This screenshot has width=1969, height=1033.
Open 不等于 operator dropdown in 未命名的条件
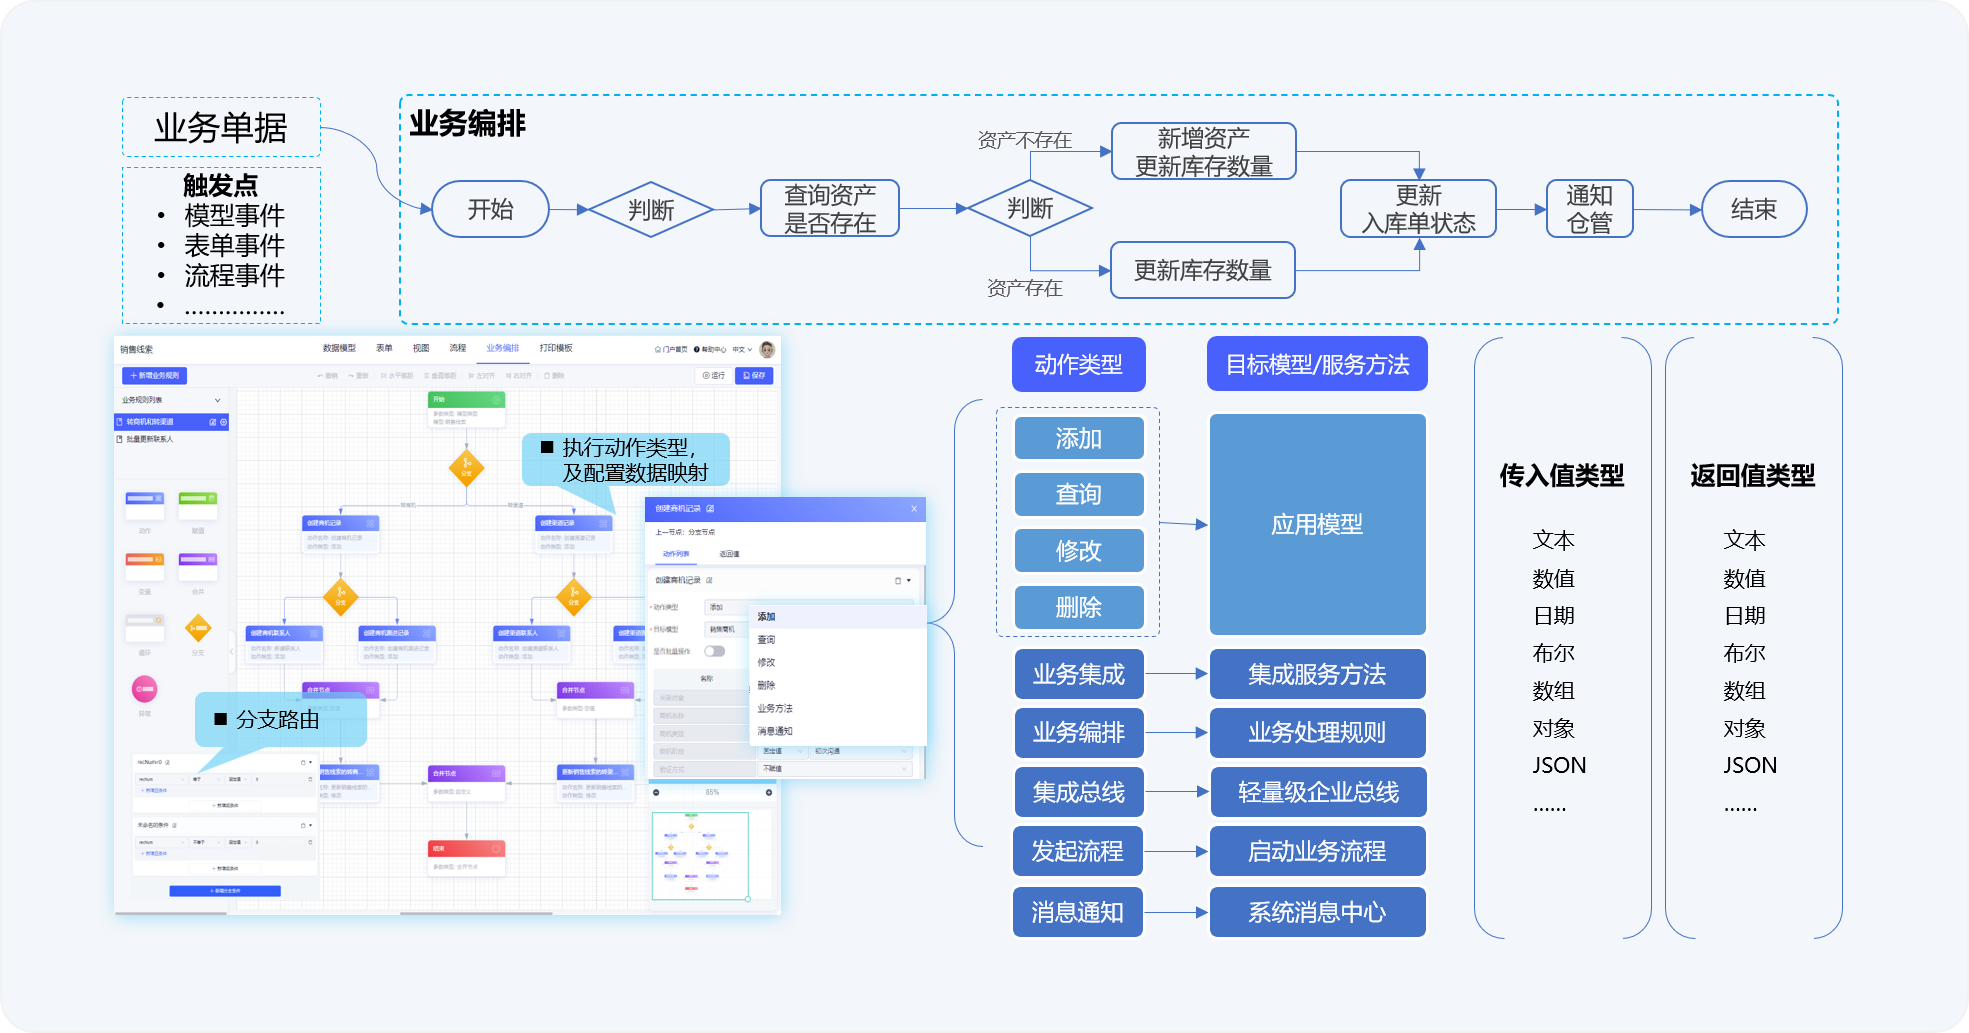206,842
